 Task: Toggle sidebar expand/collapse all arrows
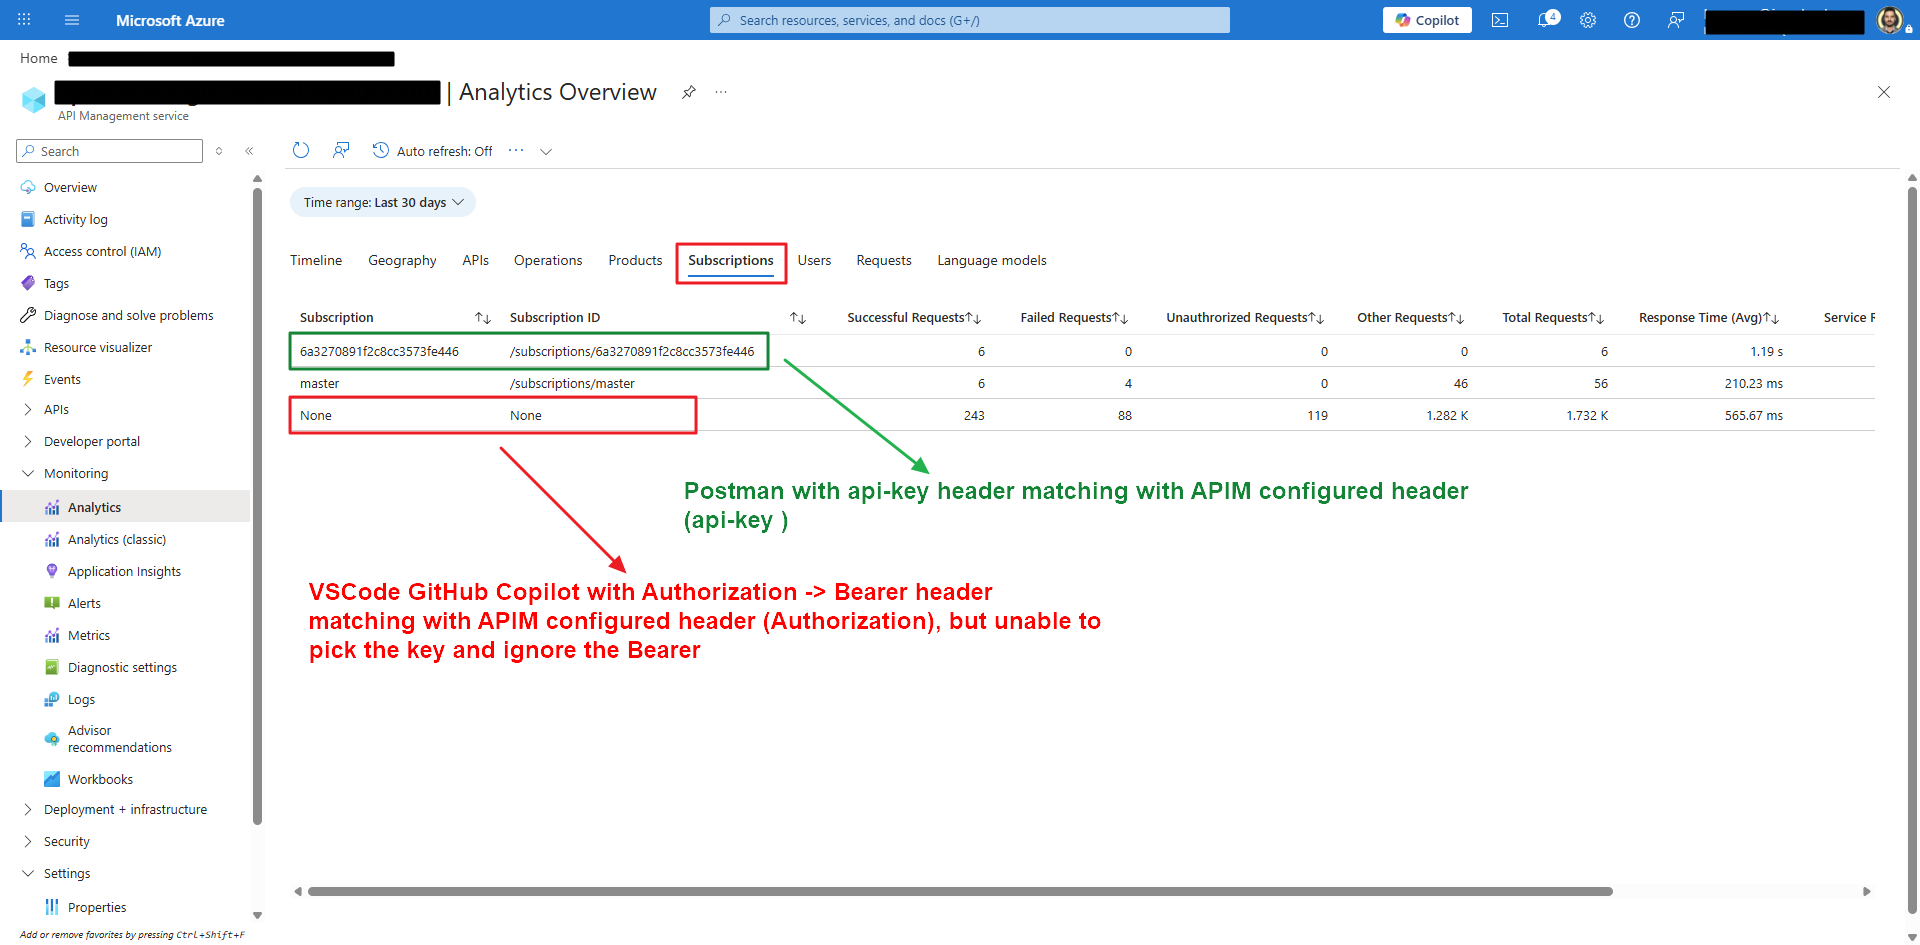pyautogui.click(x=219, y=151)
